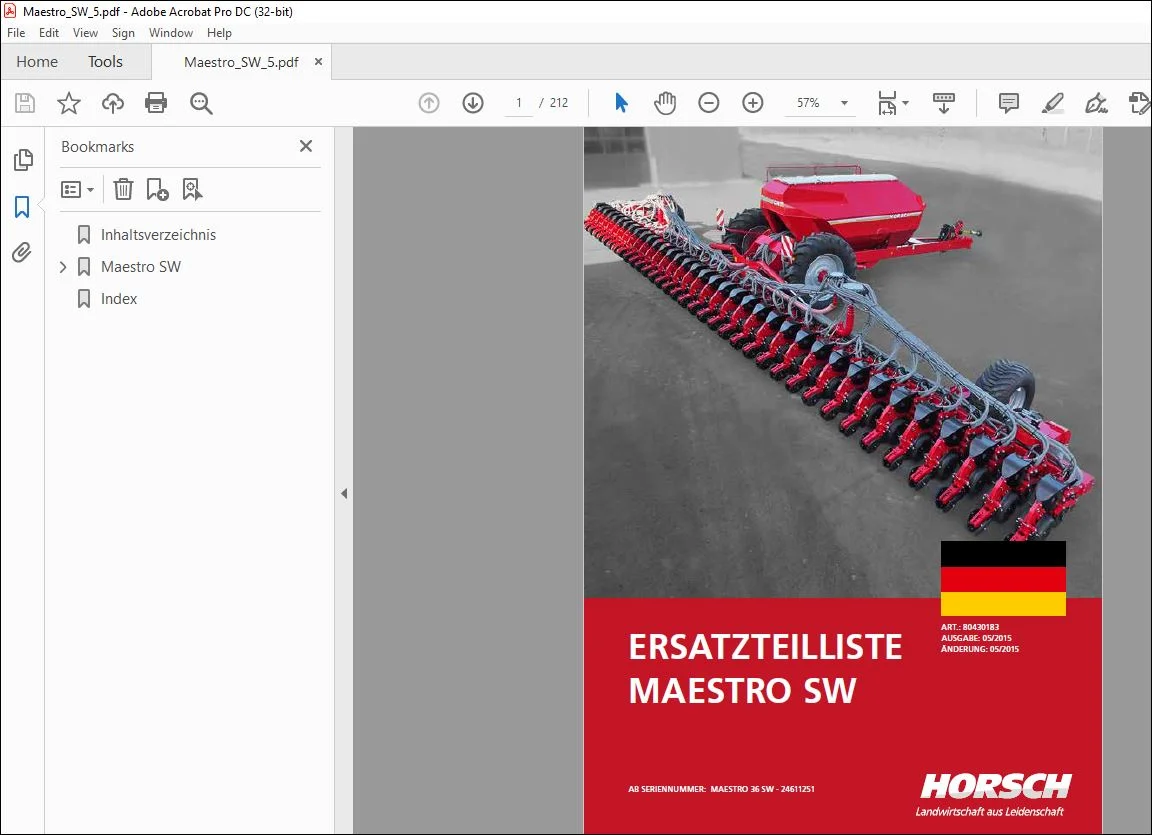Click the ERSATZTEILLISTE title on the page

(x=765, y=647)
